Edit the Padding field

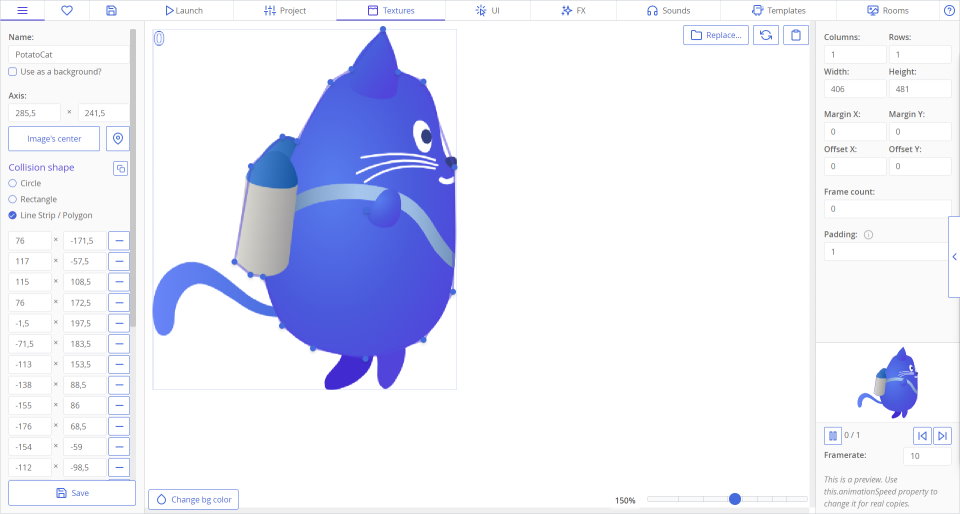pos(886,251)
